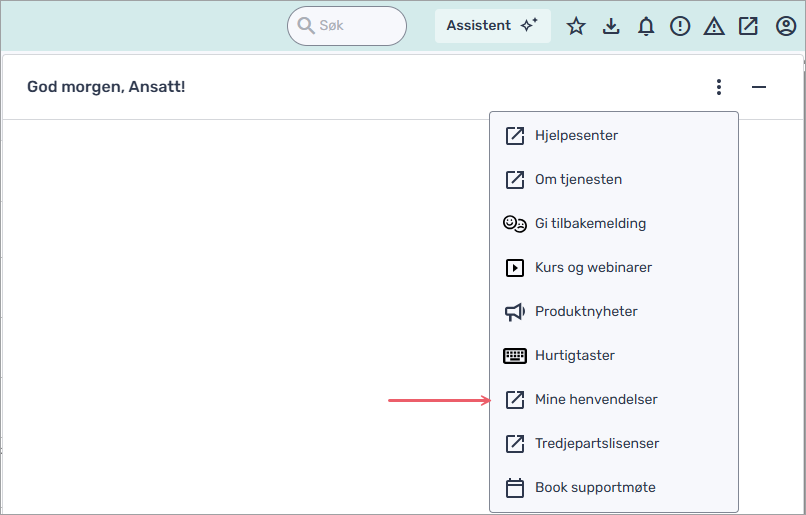This screenshot has height=515, width=806.
Task: Type in the Søk search field
Action: [x=355, y=26]
